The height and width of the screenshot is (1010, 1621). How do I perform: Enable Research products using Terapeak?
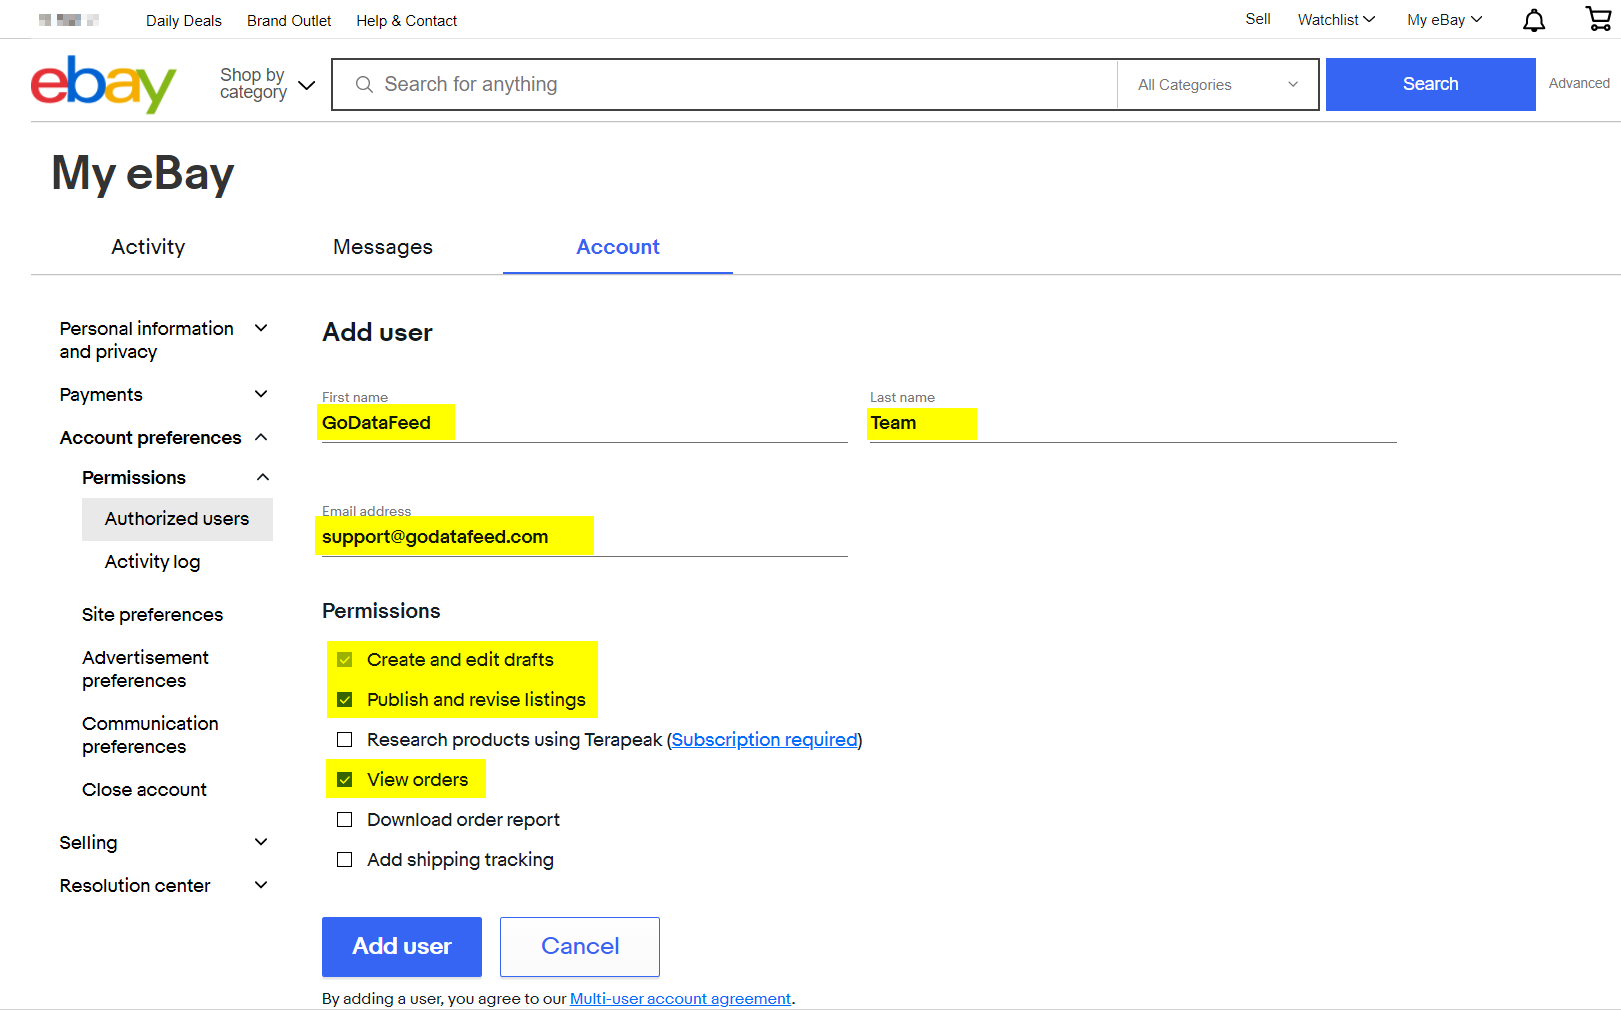345,740
